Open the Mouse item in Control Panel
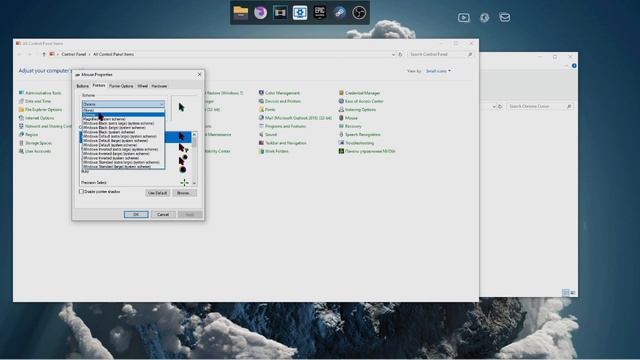640x360 pixels. pyautogui.click(x=348, y=118)
